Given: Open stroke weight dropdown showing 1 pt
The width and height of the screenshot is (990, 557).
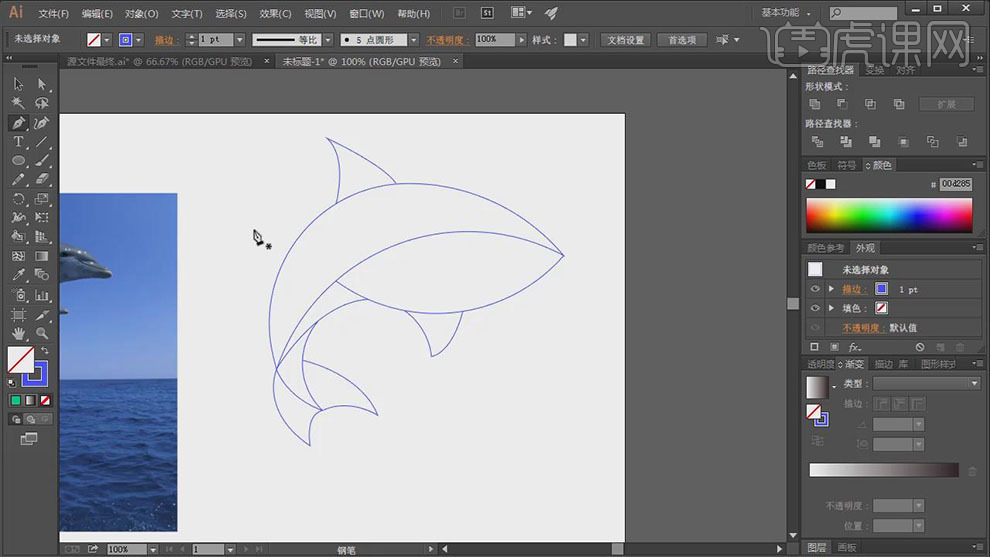Looking at the screenshot, I should coord(239,40).
